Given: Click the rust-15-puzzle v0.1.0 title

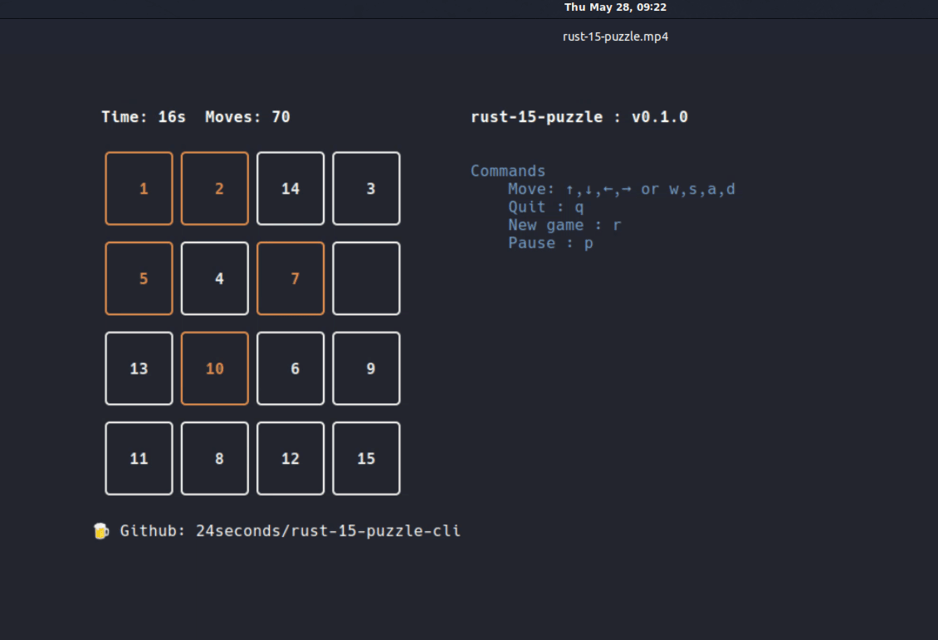Looking at the screenshot, I should 580,117.
